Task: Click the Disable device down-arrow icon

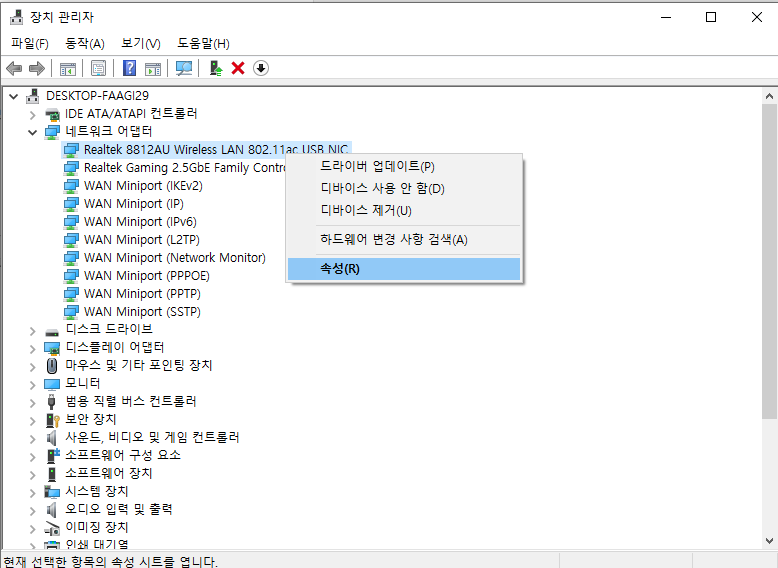Action: (261, 68)
